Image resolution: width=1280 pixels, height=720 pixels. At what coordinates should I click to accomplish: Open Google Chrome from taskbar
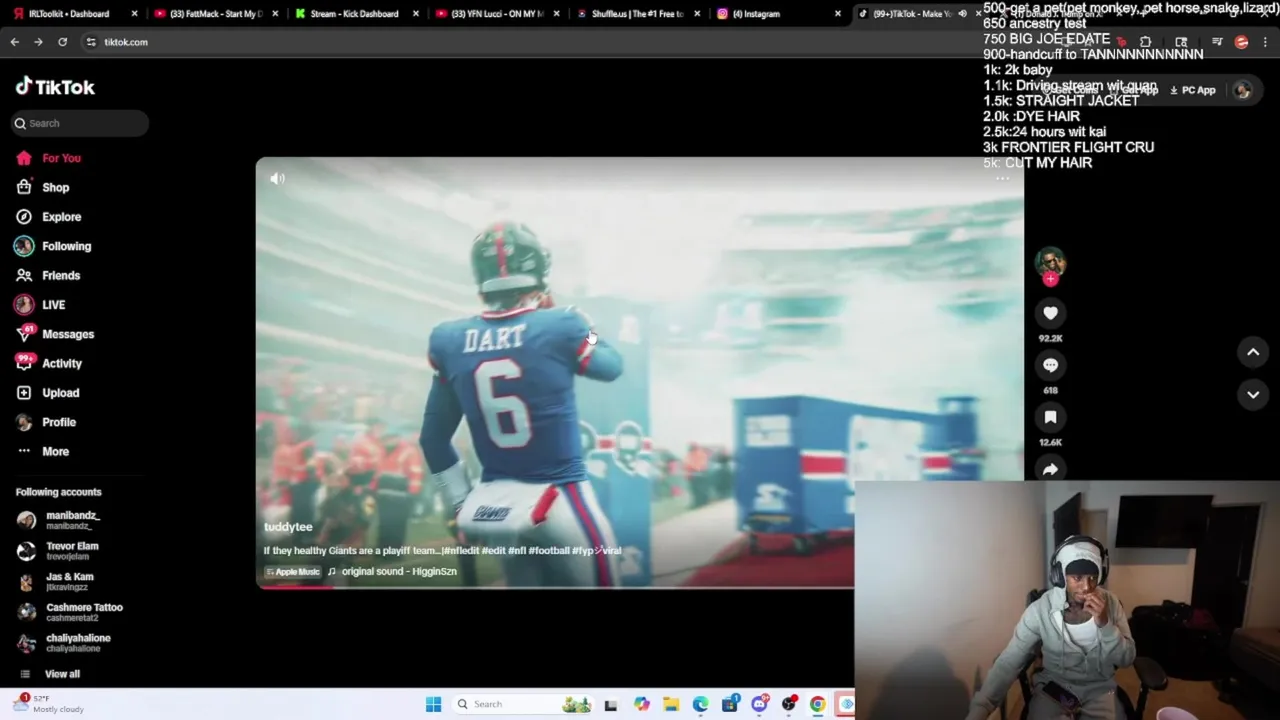tap(818, 704)
